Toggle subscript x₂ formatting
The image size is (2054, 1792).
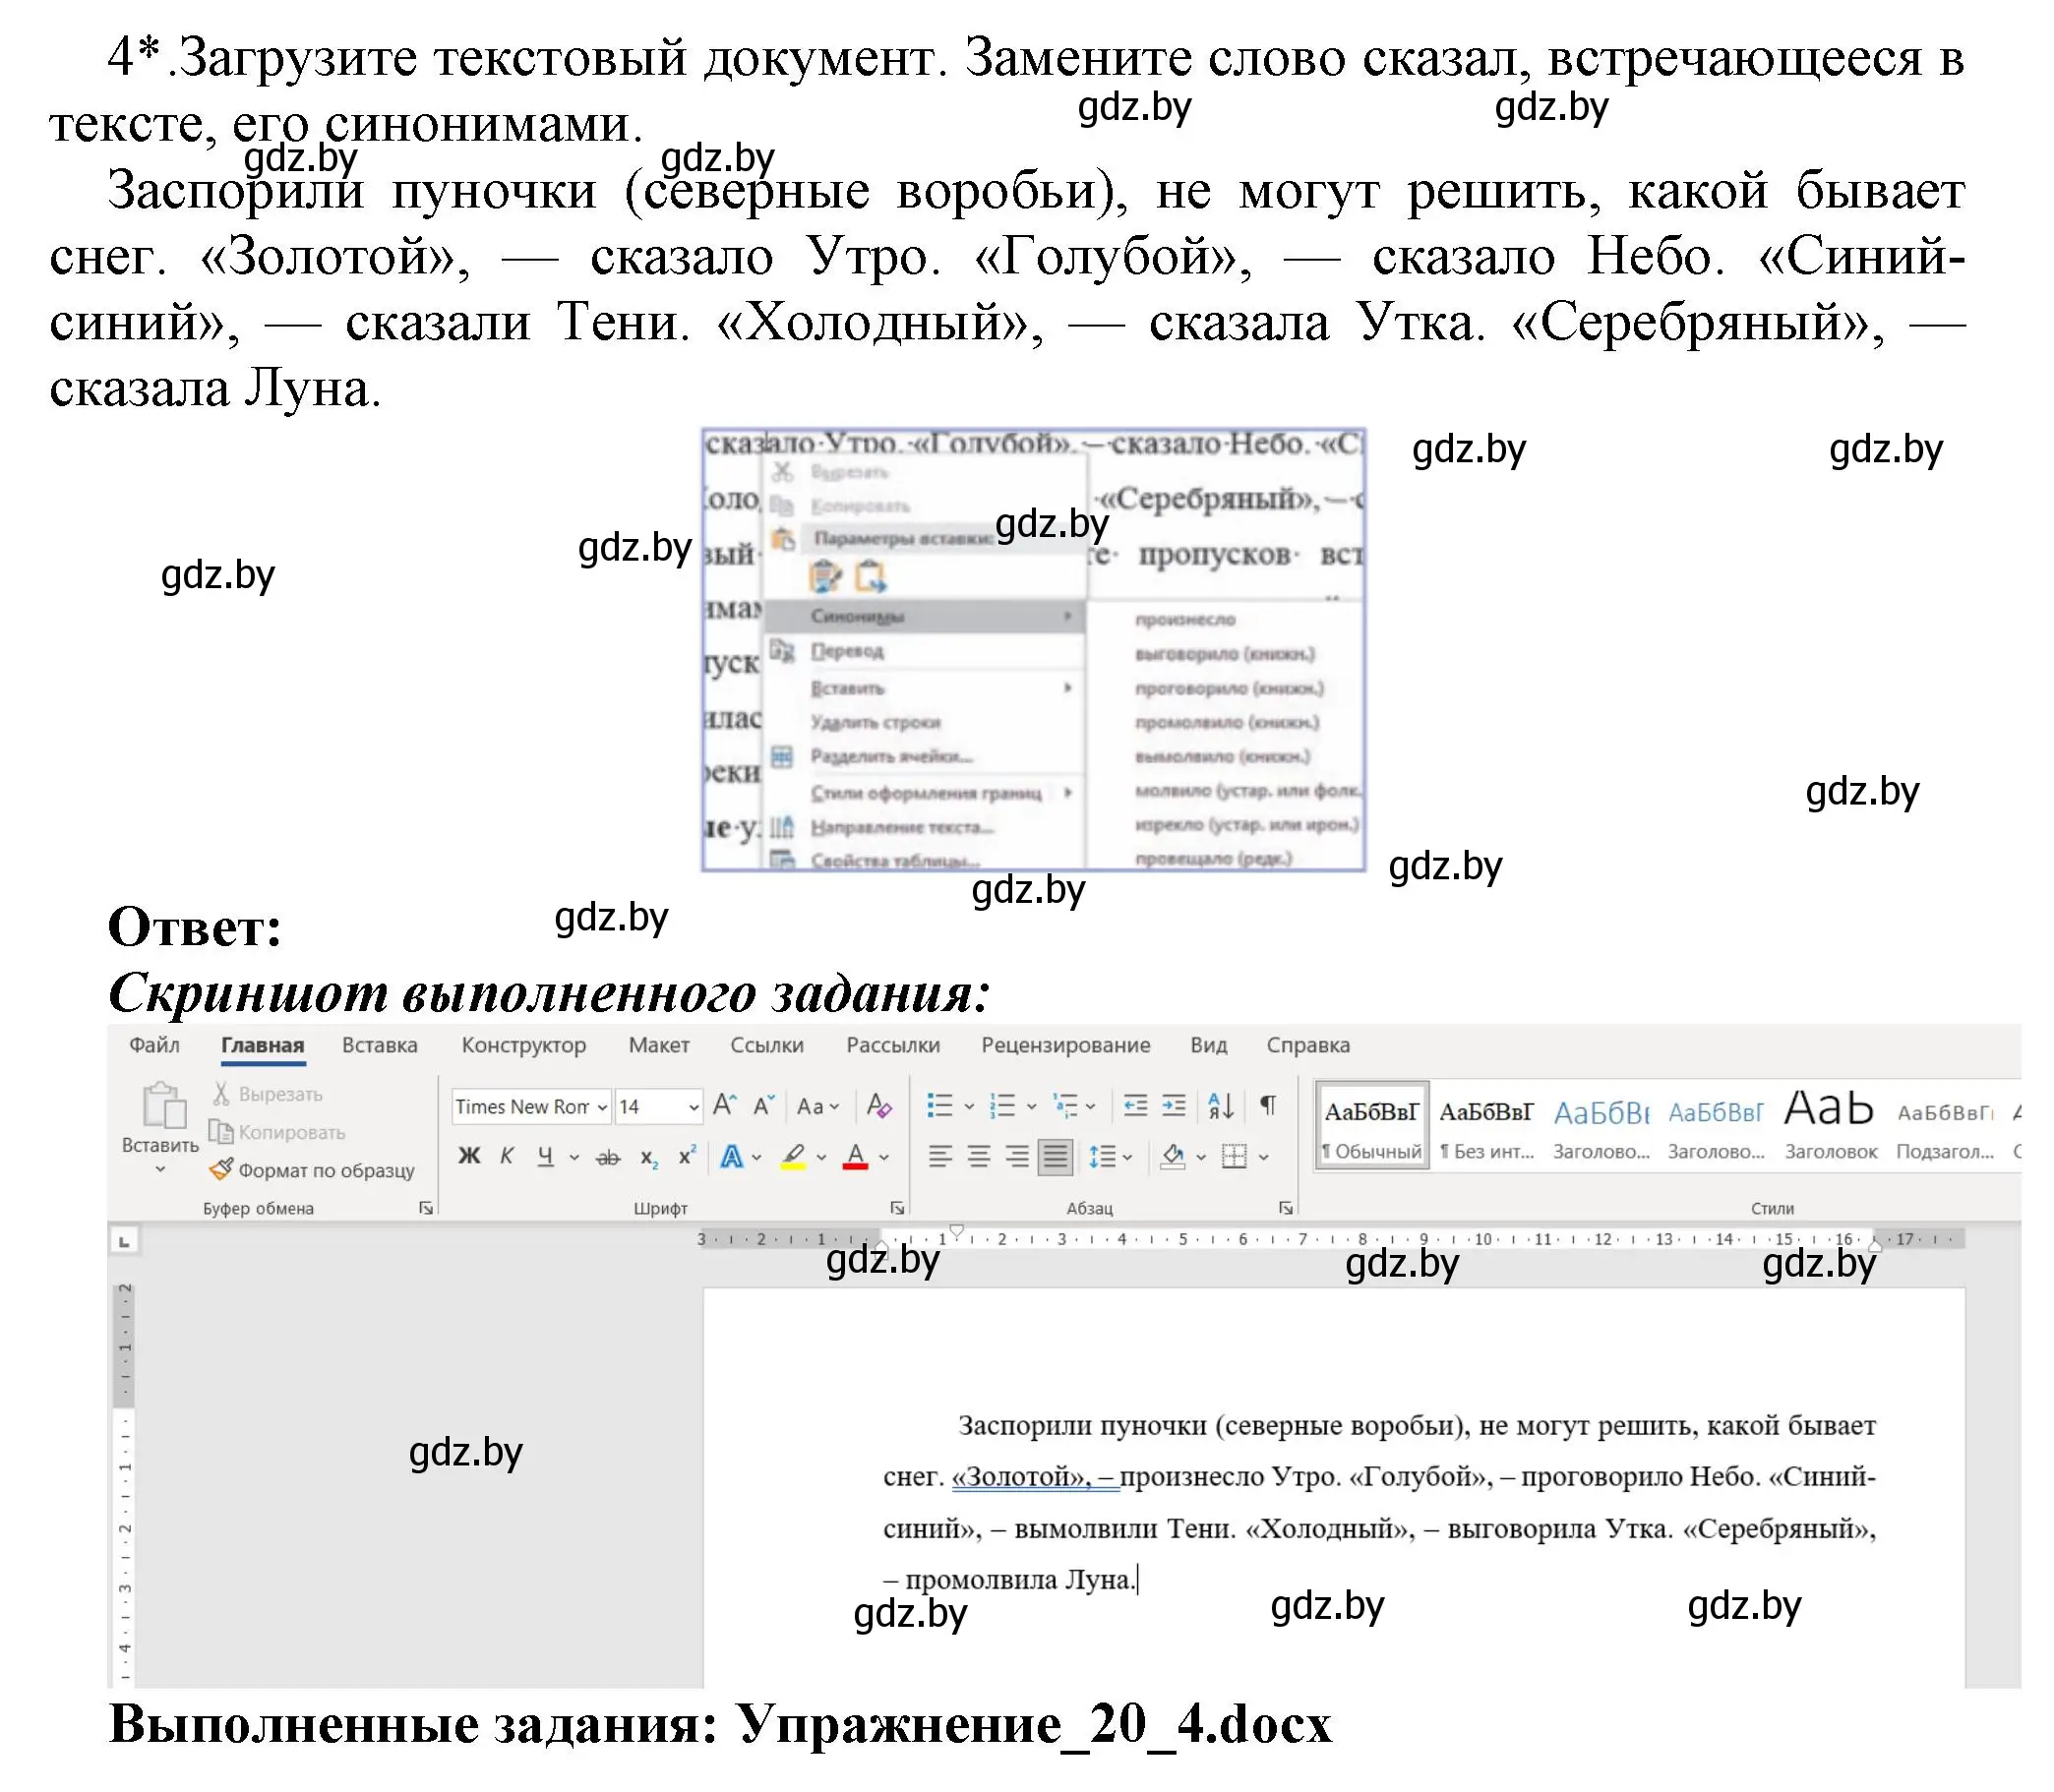coord(649,1157)
